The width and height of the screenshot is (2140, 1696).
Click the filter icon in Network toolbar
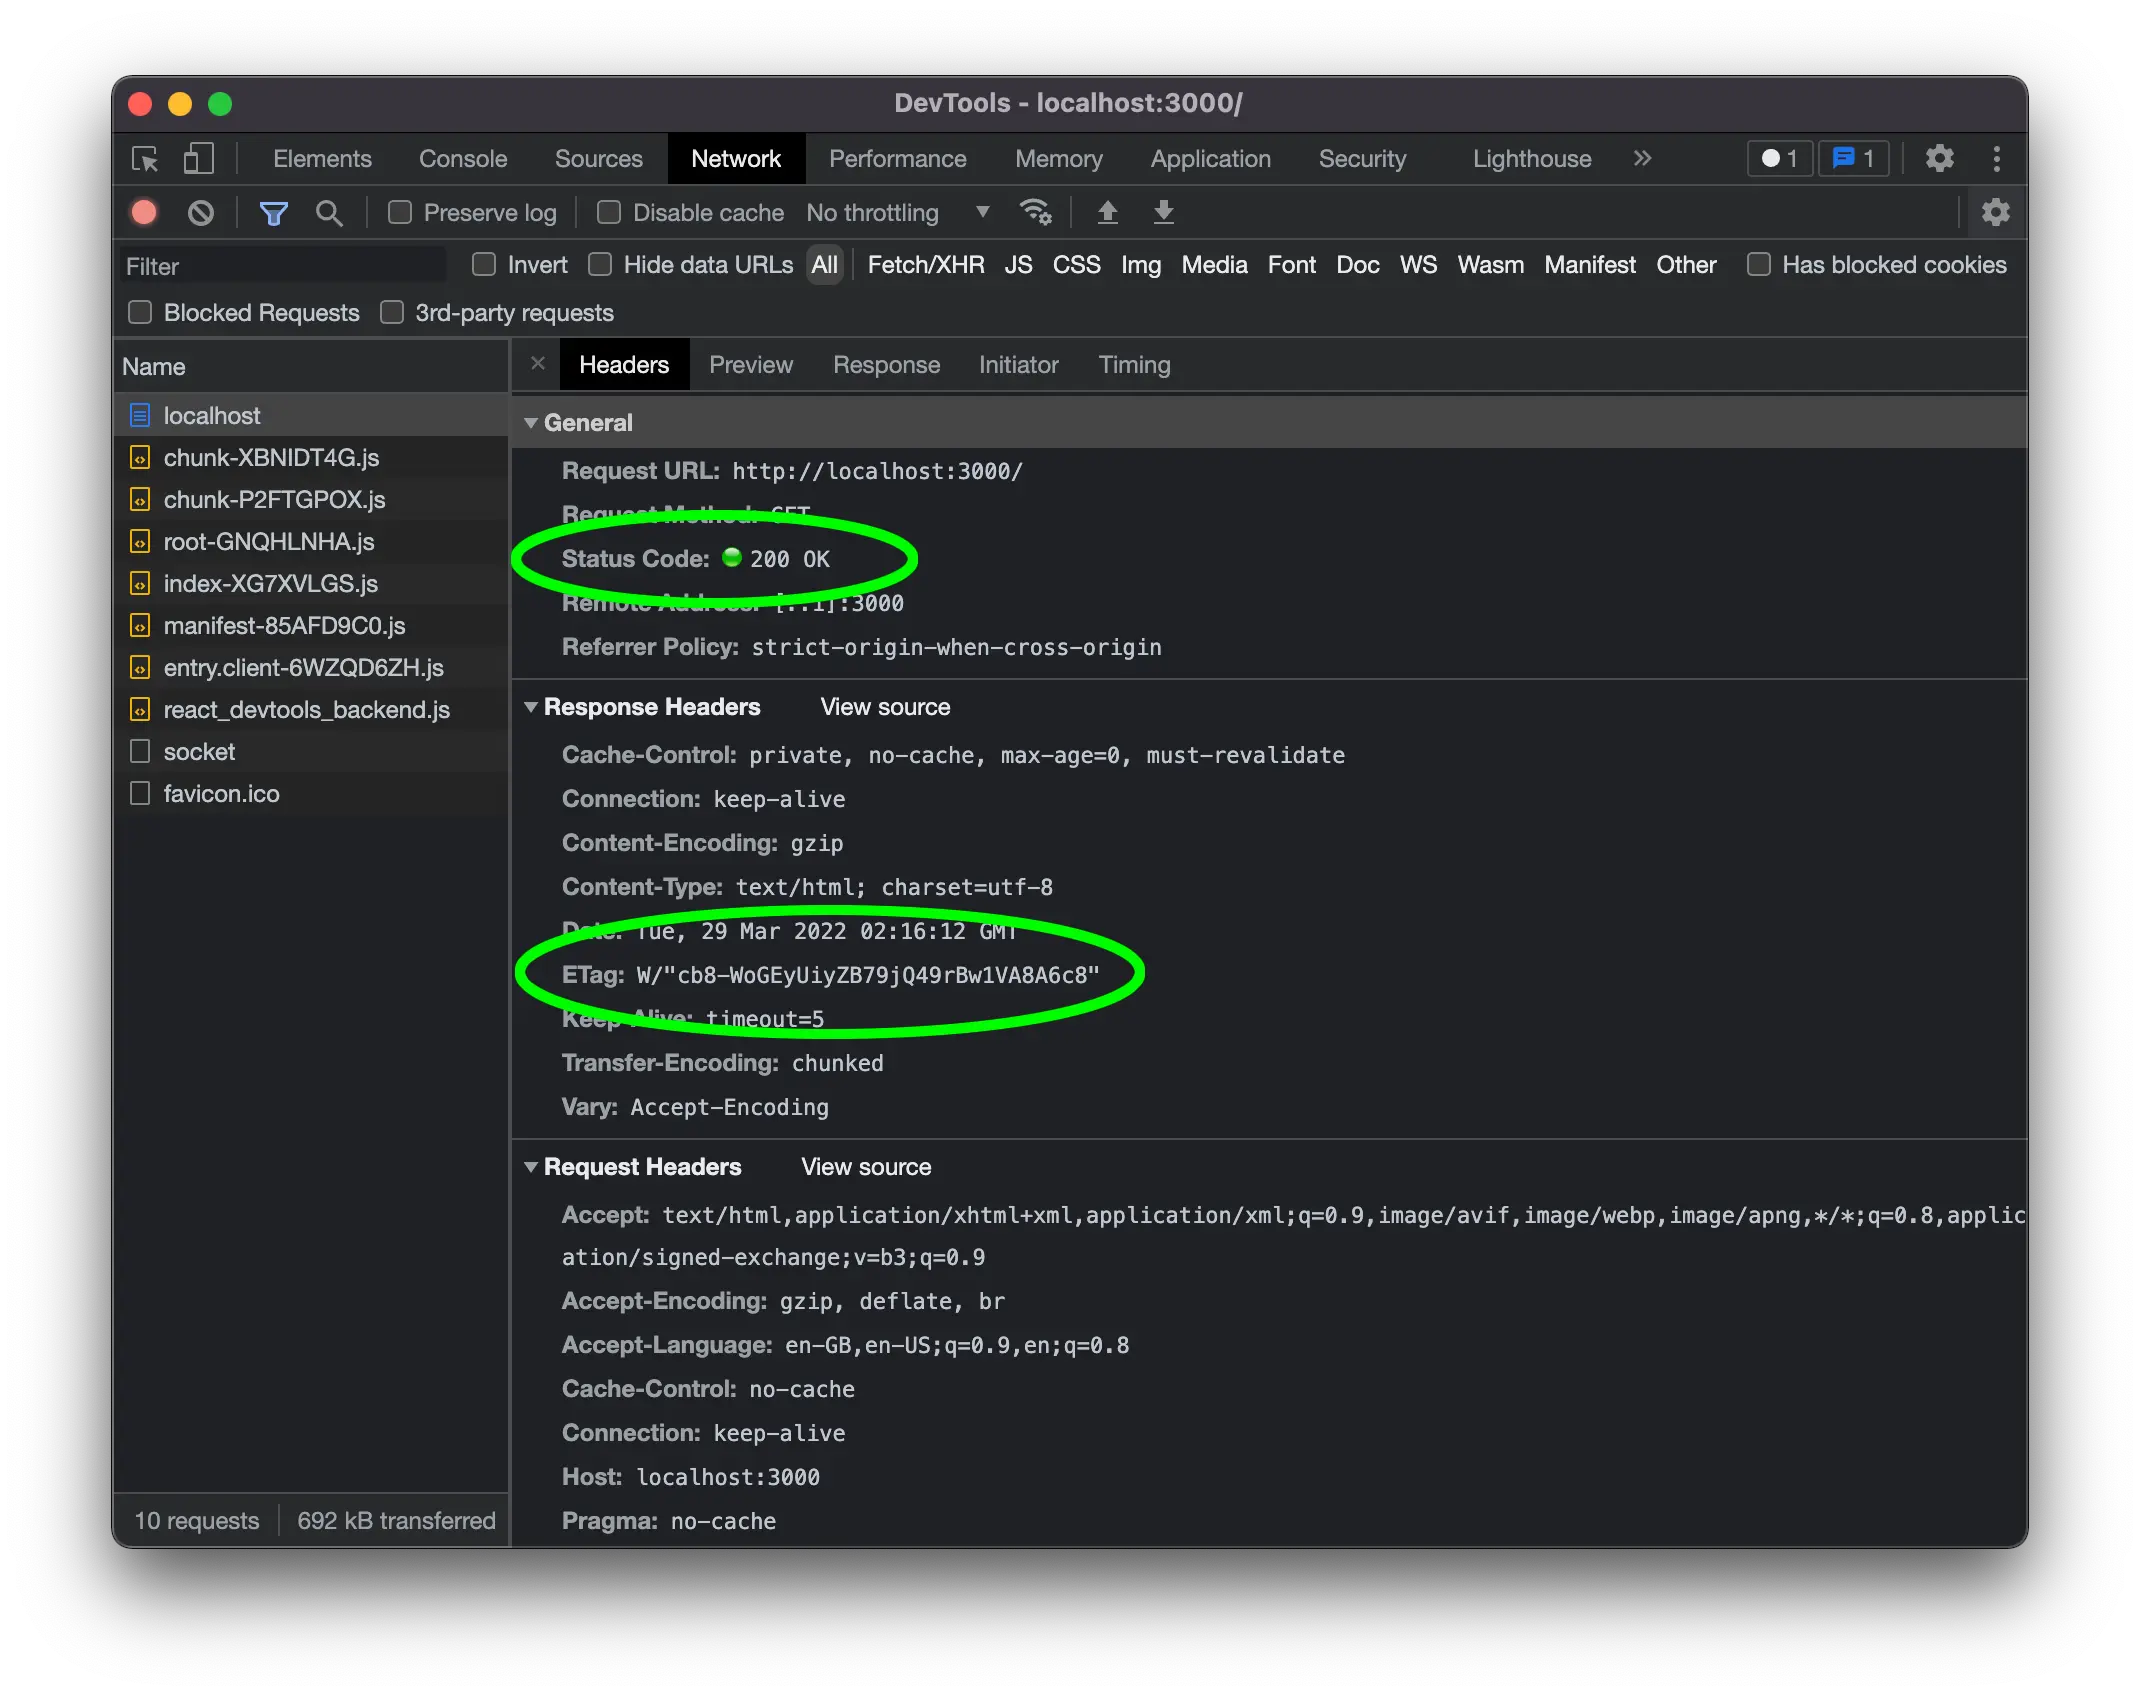(x=273, y=212)
